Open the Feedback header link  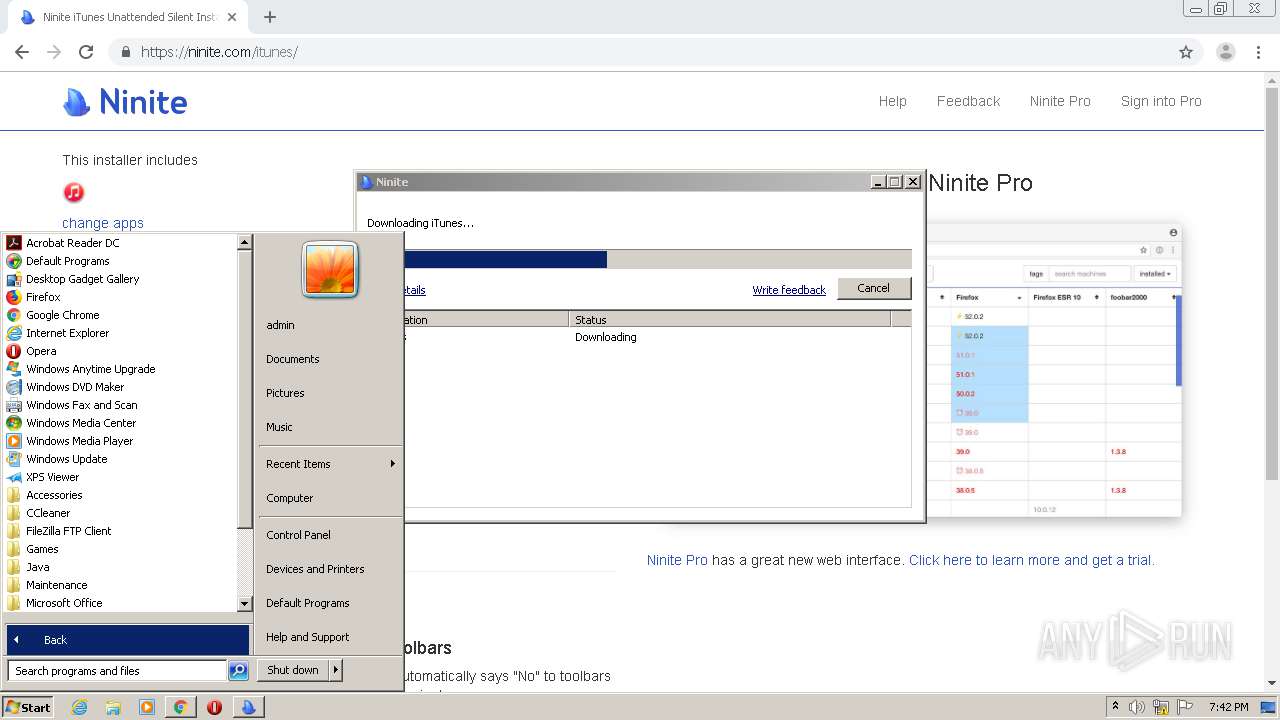point(968,101)
